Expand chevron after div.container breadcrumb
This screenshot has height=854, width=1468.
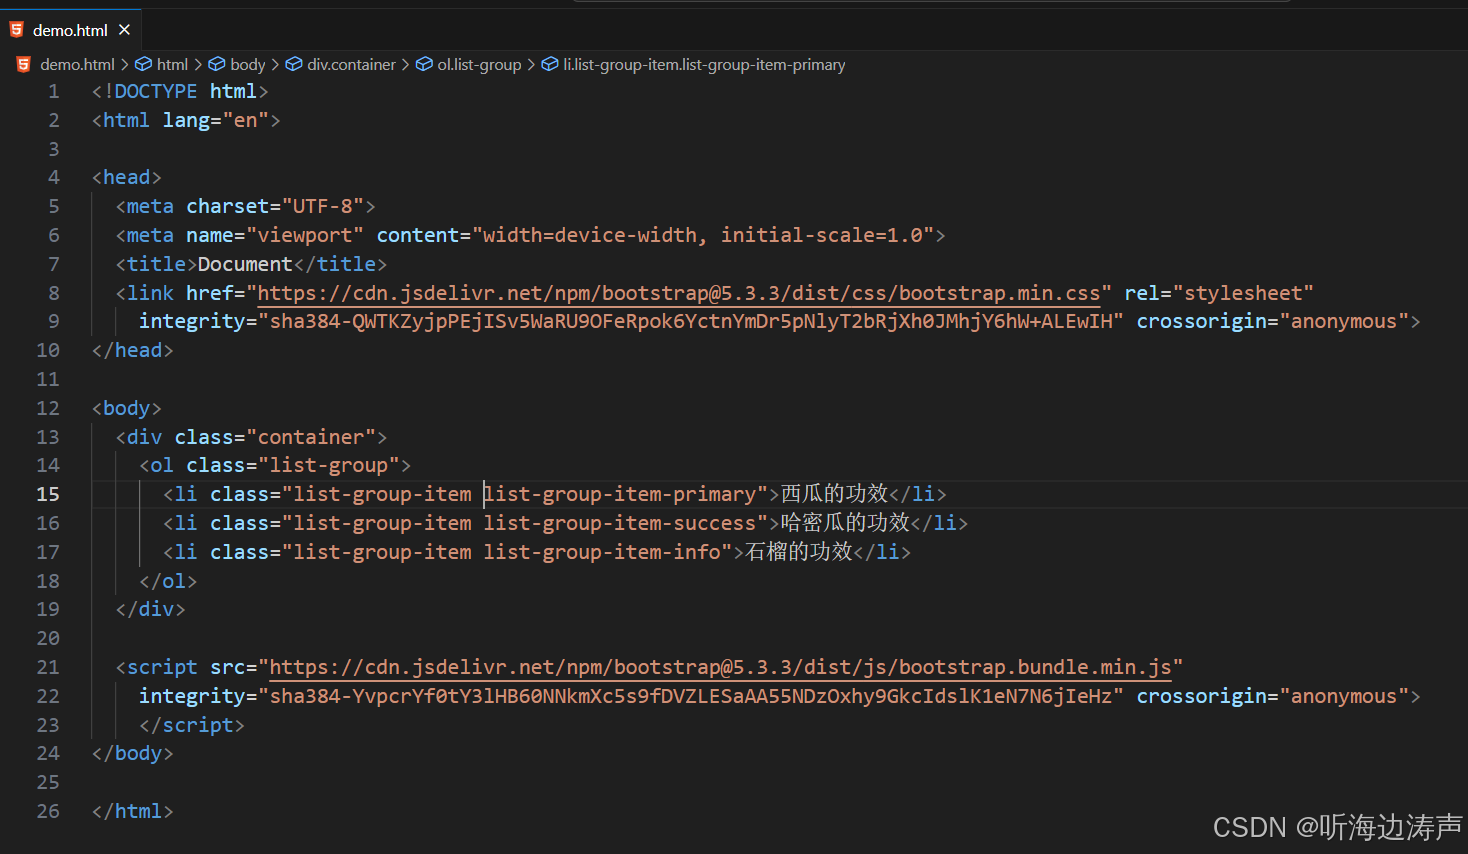(x=405, y=65)
